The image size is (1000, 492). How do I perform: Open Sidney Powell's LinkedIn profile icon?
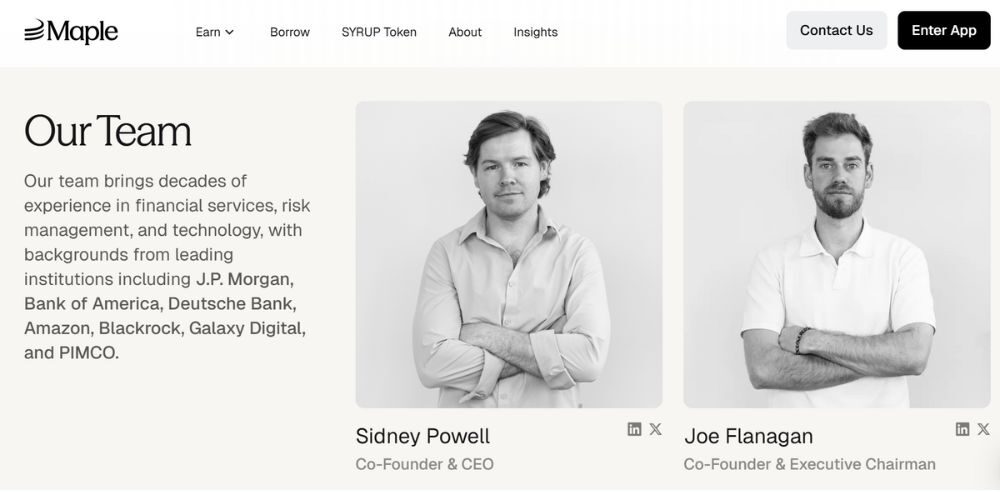point(634,429)
